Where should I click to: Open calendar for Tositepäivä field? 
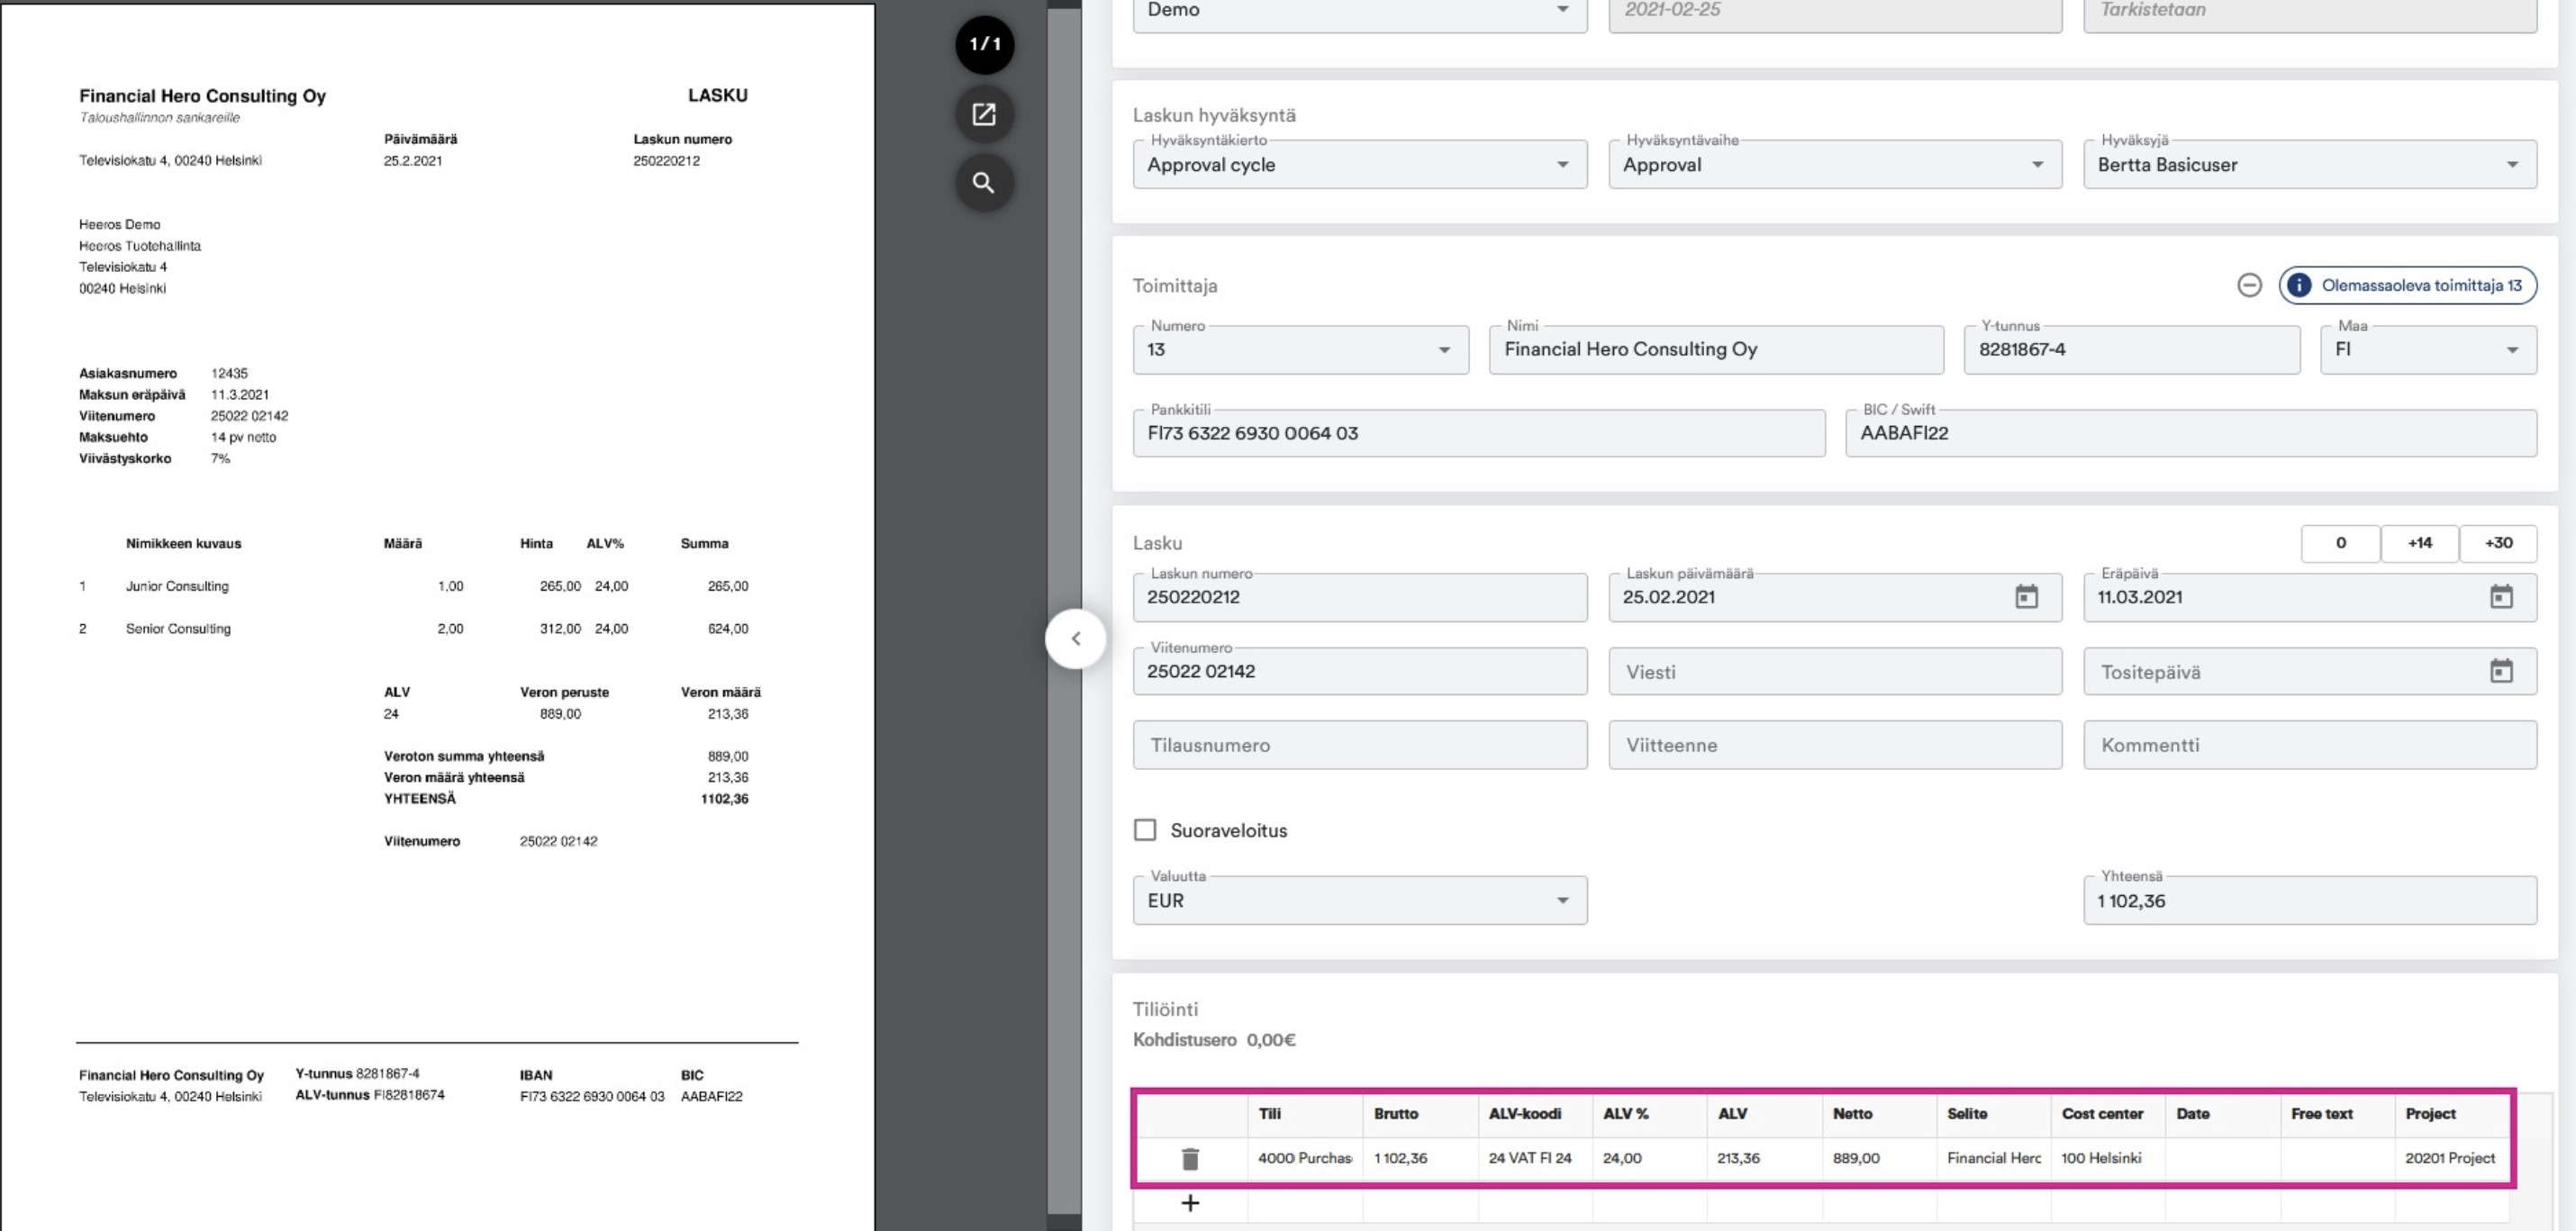(2500, 671)
